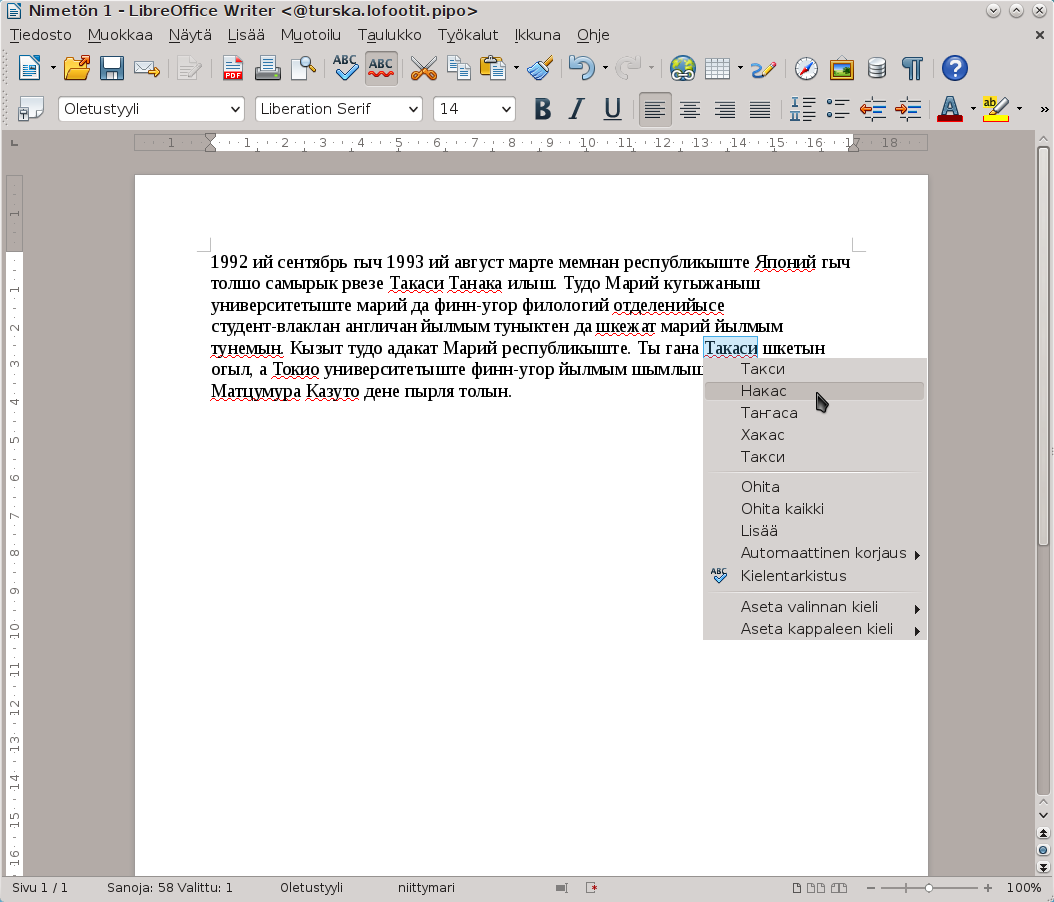The height and width of the screenshot is (902, 1054).
Task: Insert a hyperlink with the globe icon
Action: tap(682, 69)
